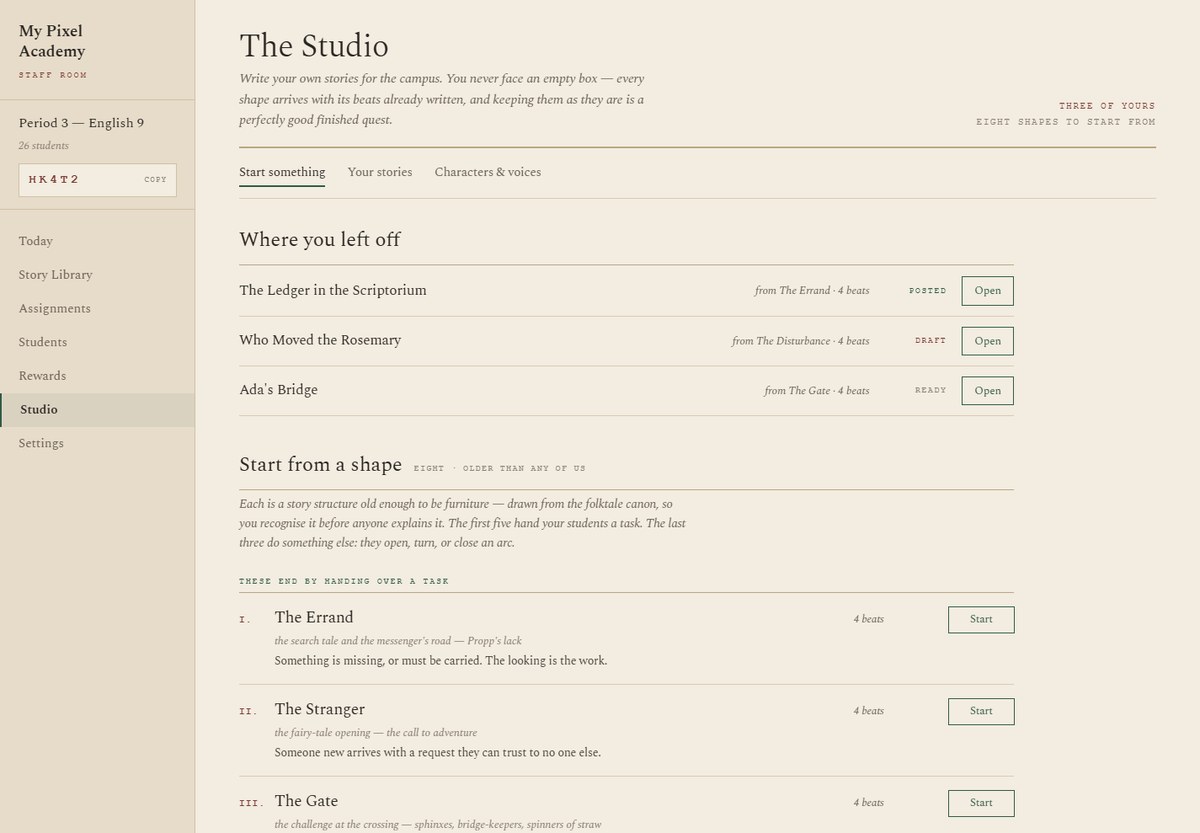Viewport: 1200px width, 833px height.
Task: Click the Who Moved the Rosemary title
Action: click(x=320, y=340)
